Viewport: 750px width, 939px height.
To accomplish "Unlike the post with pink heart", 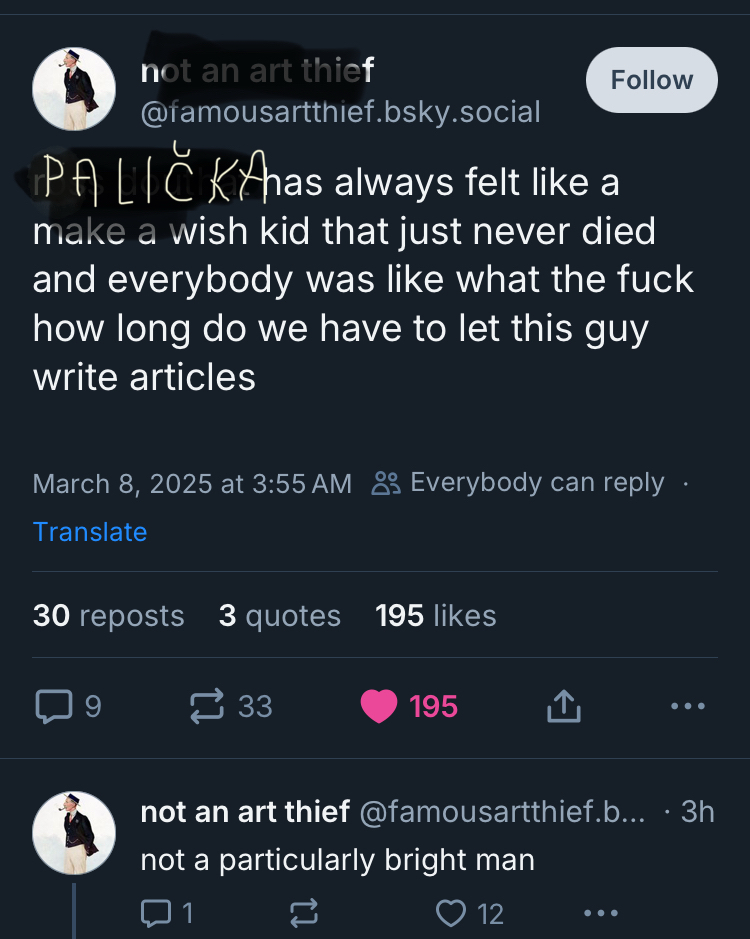I will point(379,707).
